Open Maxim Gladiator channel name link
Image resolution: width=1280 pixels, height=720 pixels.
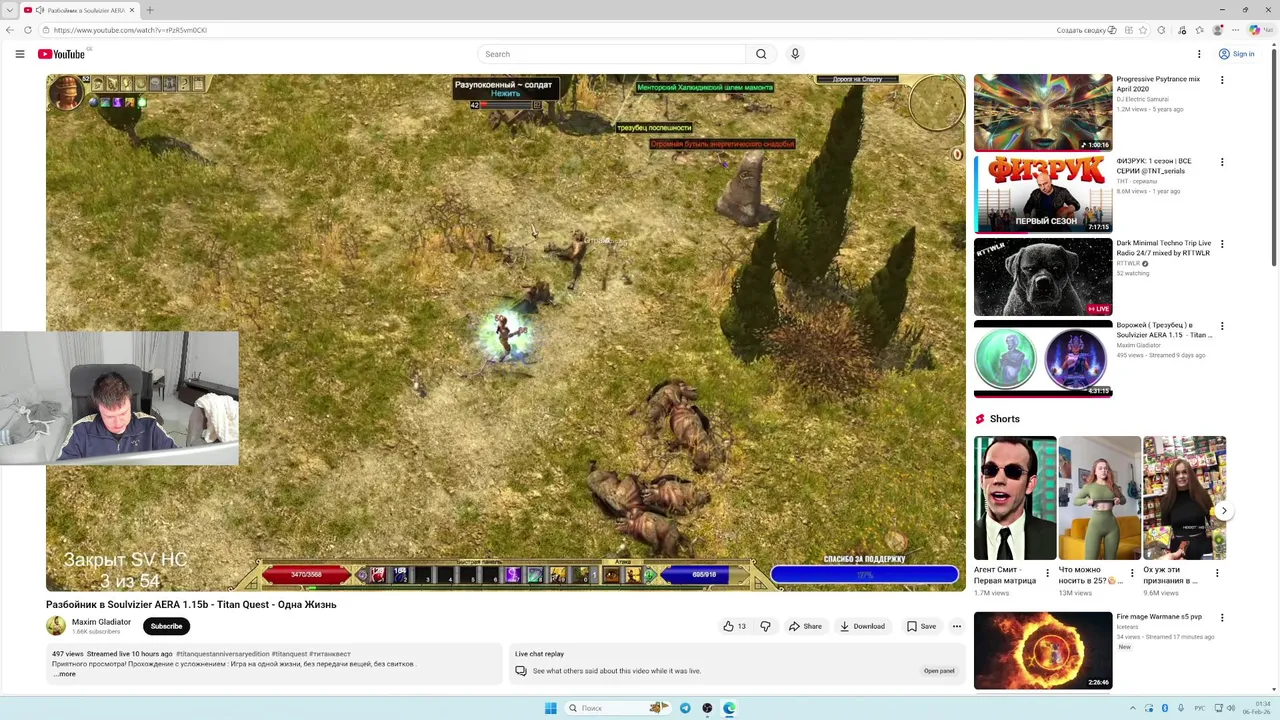[101, 622]
